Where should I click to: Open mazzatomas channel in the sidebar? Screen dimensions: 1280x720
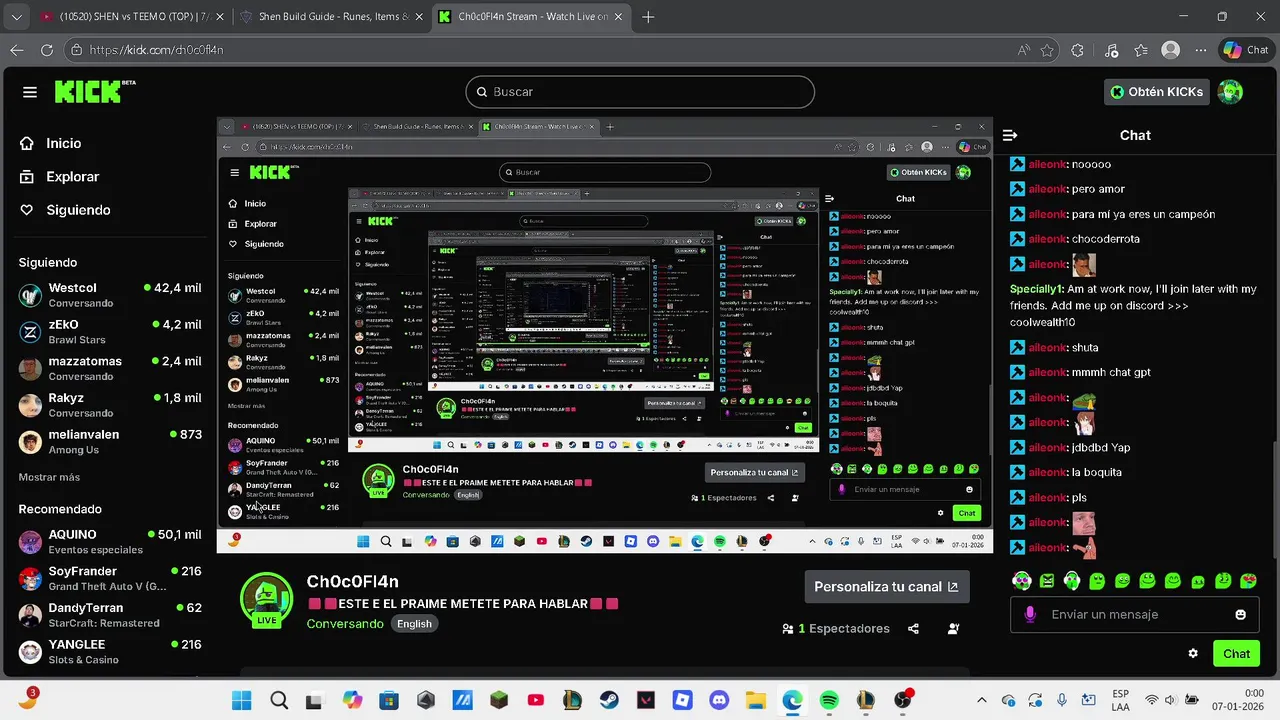110,368
